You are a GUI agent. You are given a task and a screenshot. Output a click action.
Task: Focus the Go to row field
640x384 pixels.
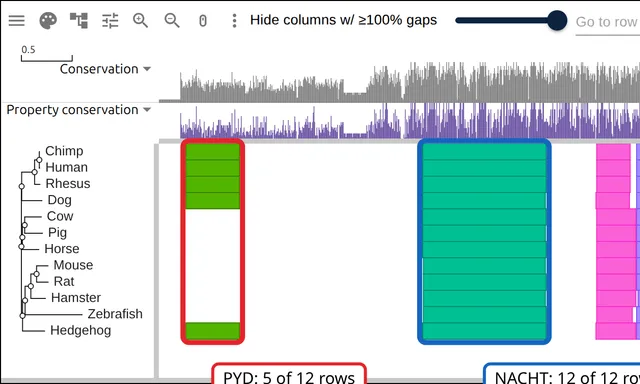(x=607, y=22)
